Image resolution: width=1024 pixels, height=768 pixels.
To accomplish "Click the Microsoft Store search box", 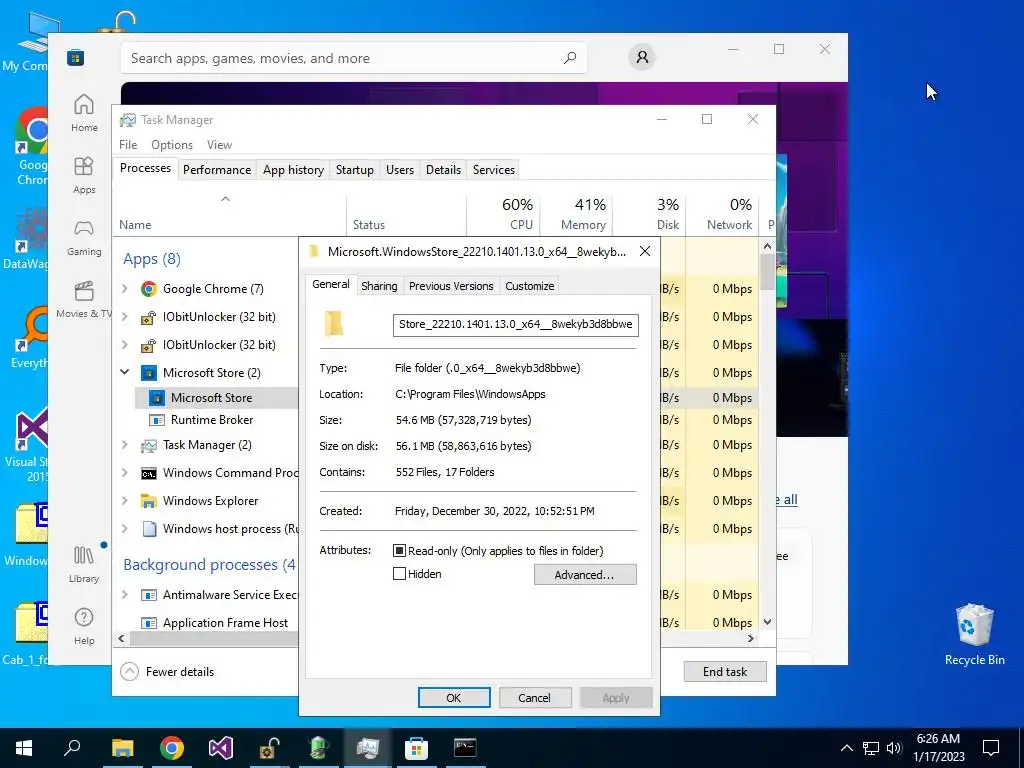I will pyautogui.click(x=353, y=58).
